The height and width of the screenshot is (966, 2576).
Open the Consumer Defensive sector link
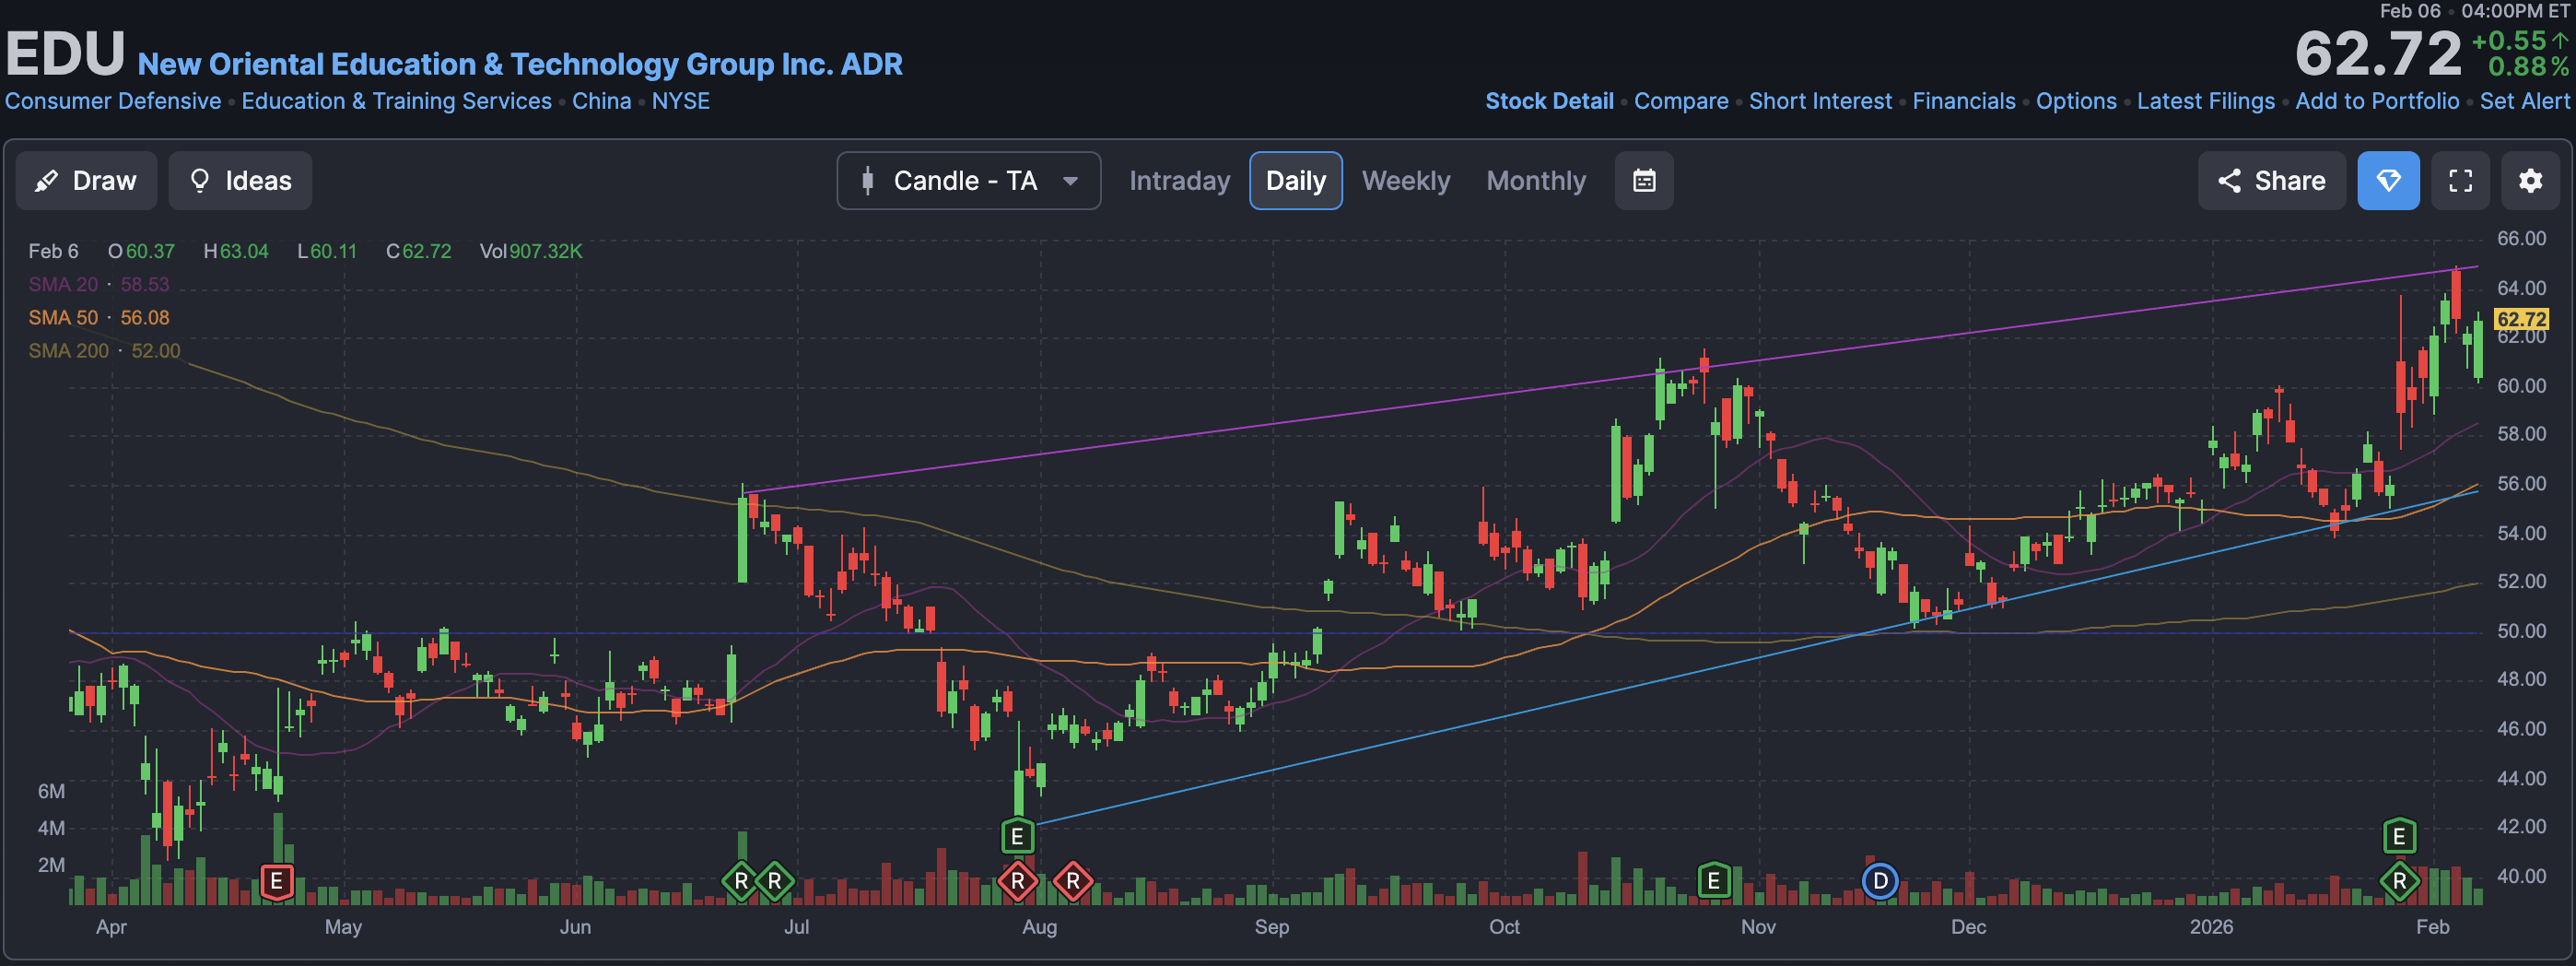(113, 101)
